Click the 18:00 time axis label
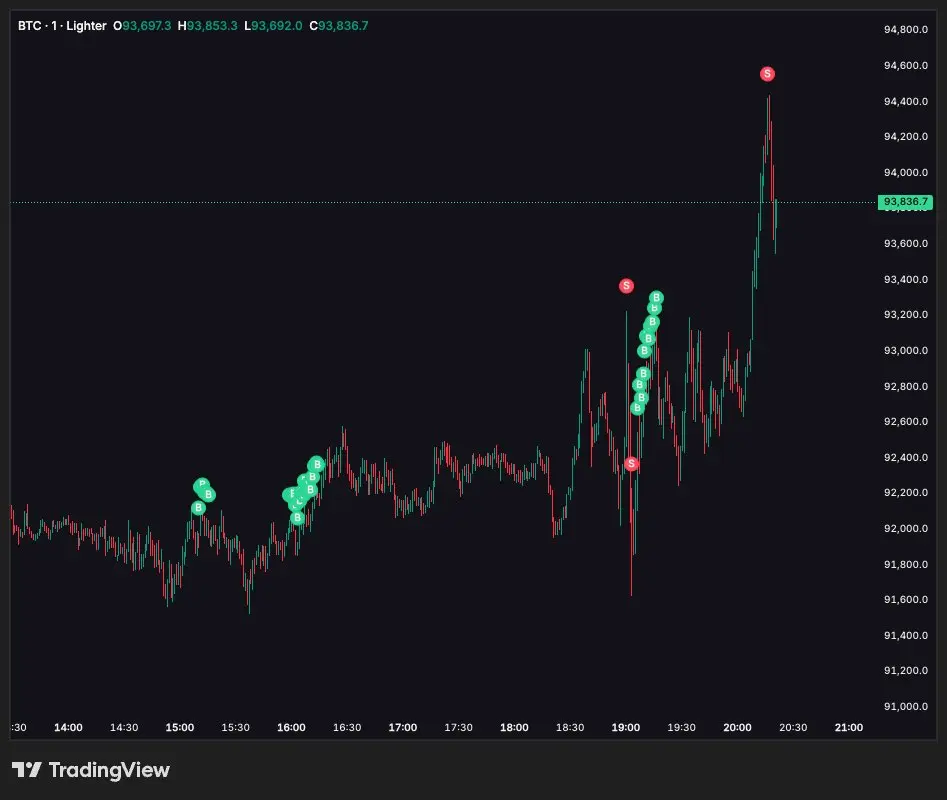Viewport: 947px width, 800px height. click(x=514, y=728)
